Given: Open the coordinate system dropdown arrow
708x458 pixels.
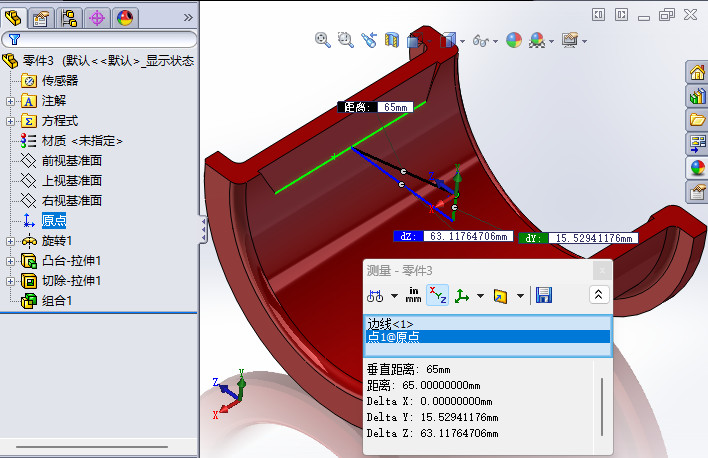Looking at the screenshot, I should (x=480, y=296).
